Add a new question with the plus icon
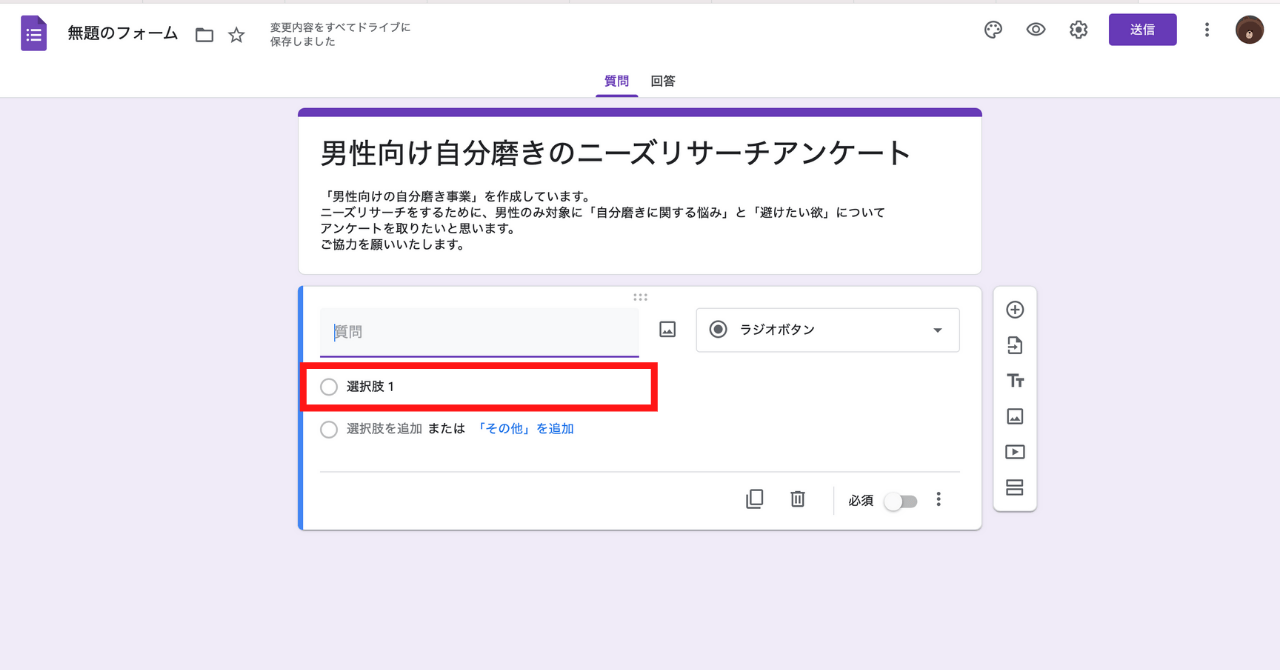 point(1015,309)
